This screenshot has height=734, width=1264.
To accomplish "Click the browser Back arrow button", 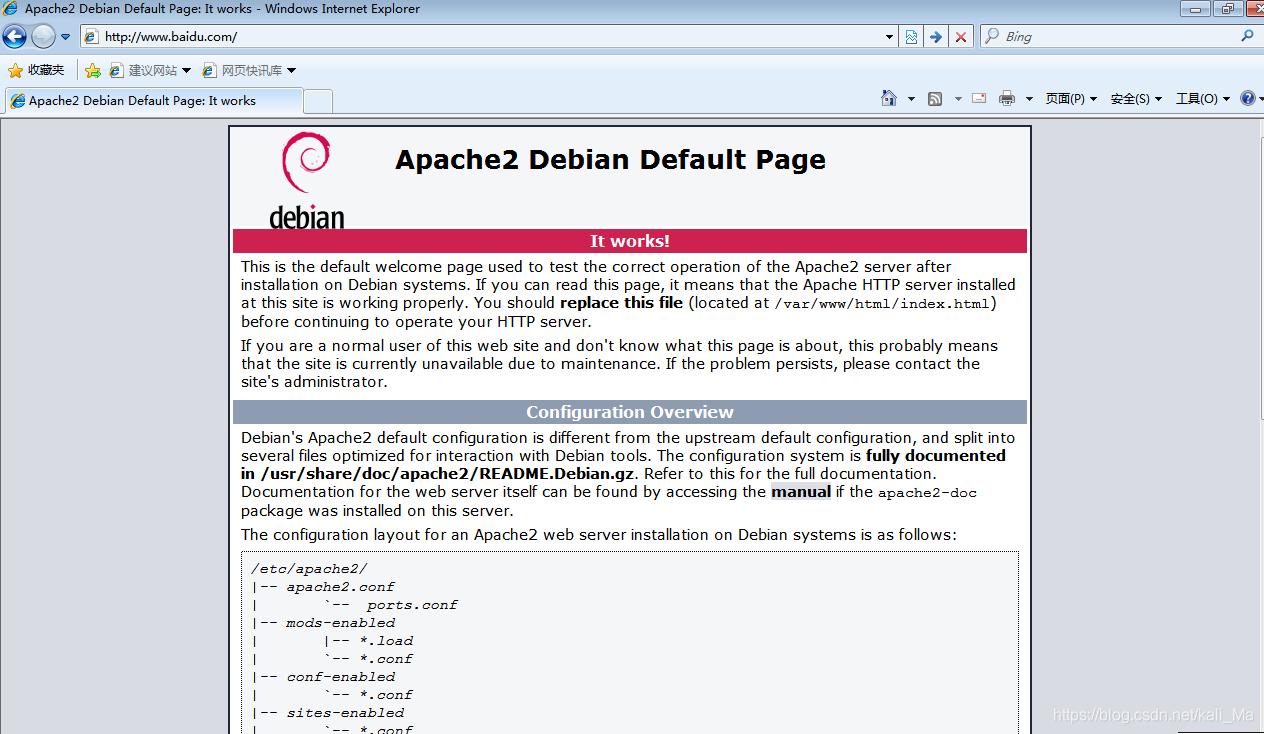I will [x=14, y=37].
